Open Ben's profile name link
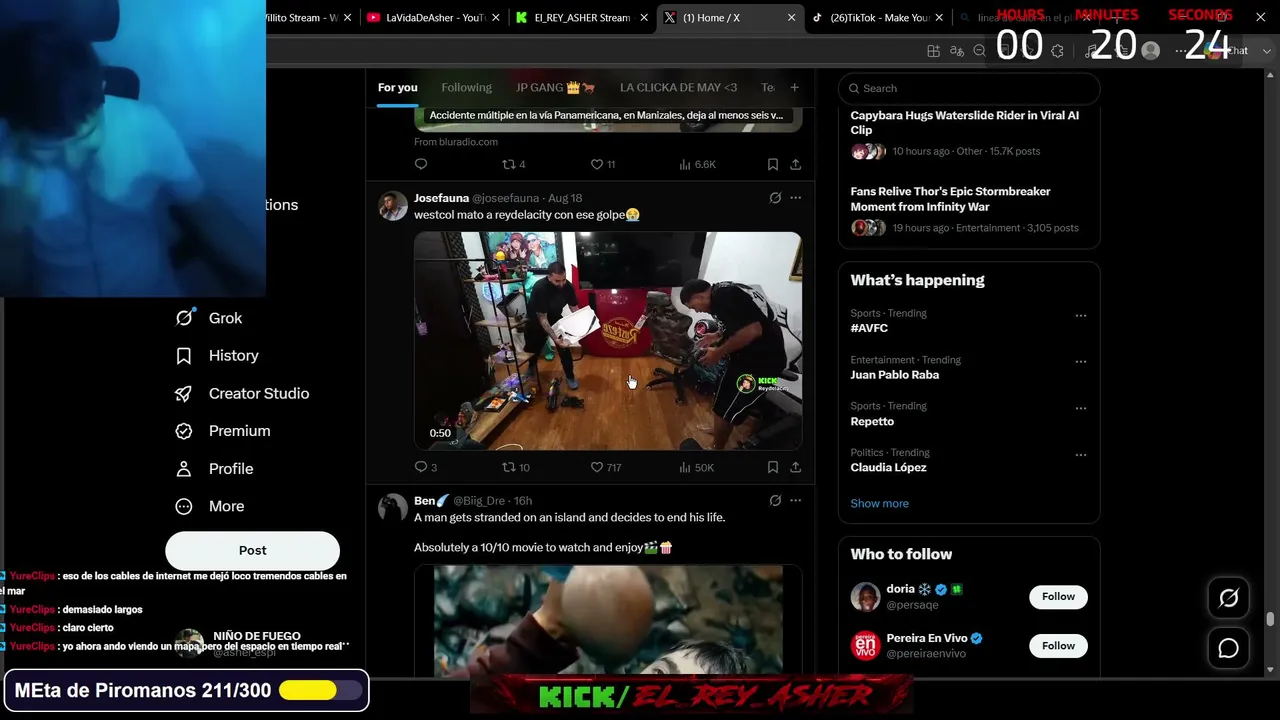The width and height of the screenshot is (1280, 720). point(432,501)
